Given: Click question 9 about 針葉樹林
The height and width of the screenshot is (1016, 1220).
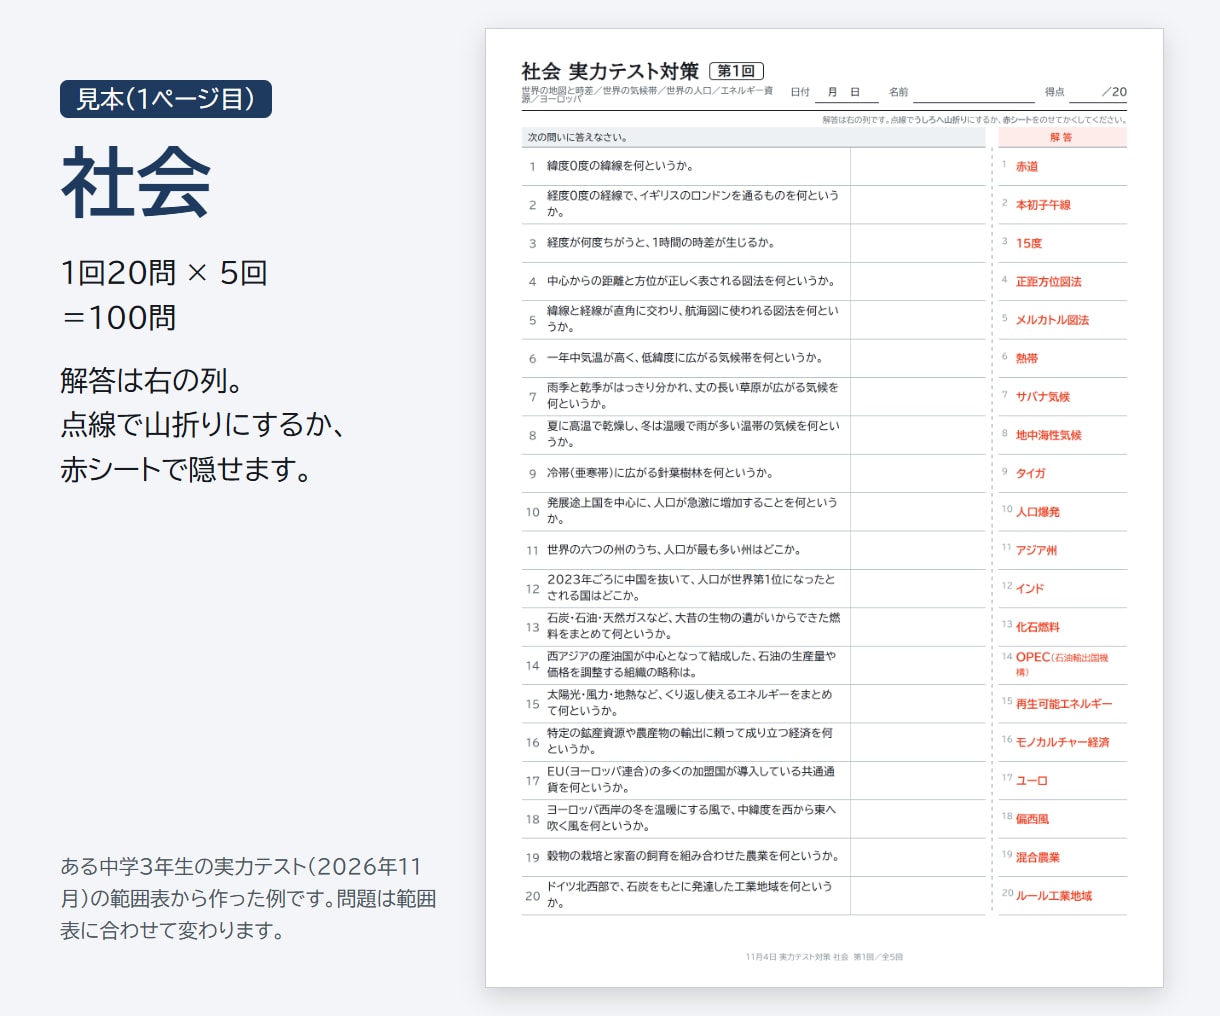Looking at the screenshot, I should [660, 473].
